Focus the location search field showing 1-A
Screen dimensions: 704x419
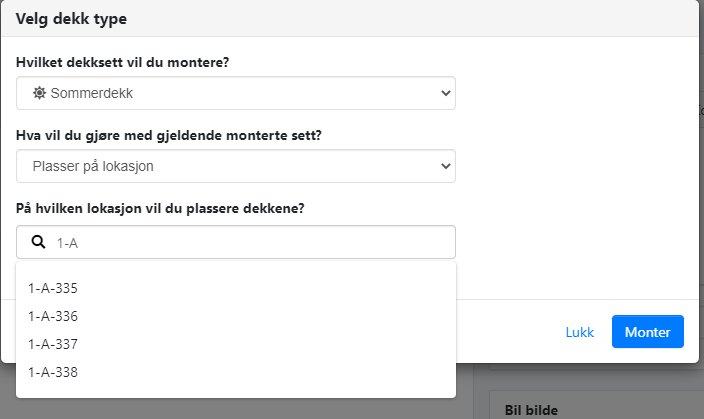(x=250, y=242)
